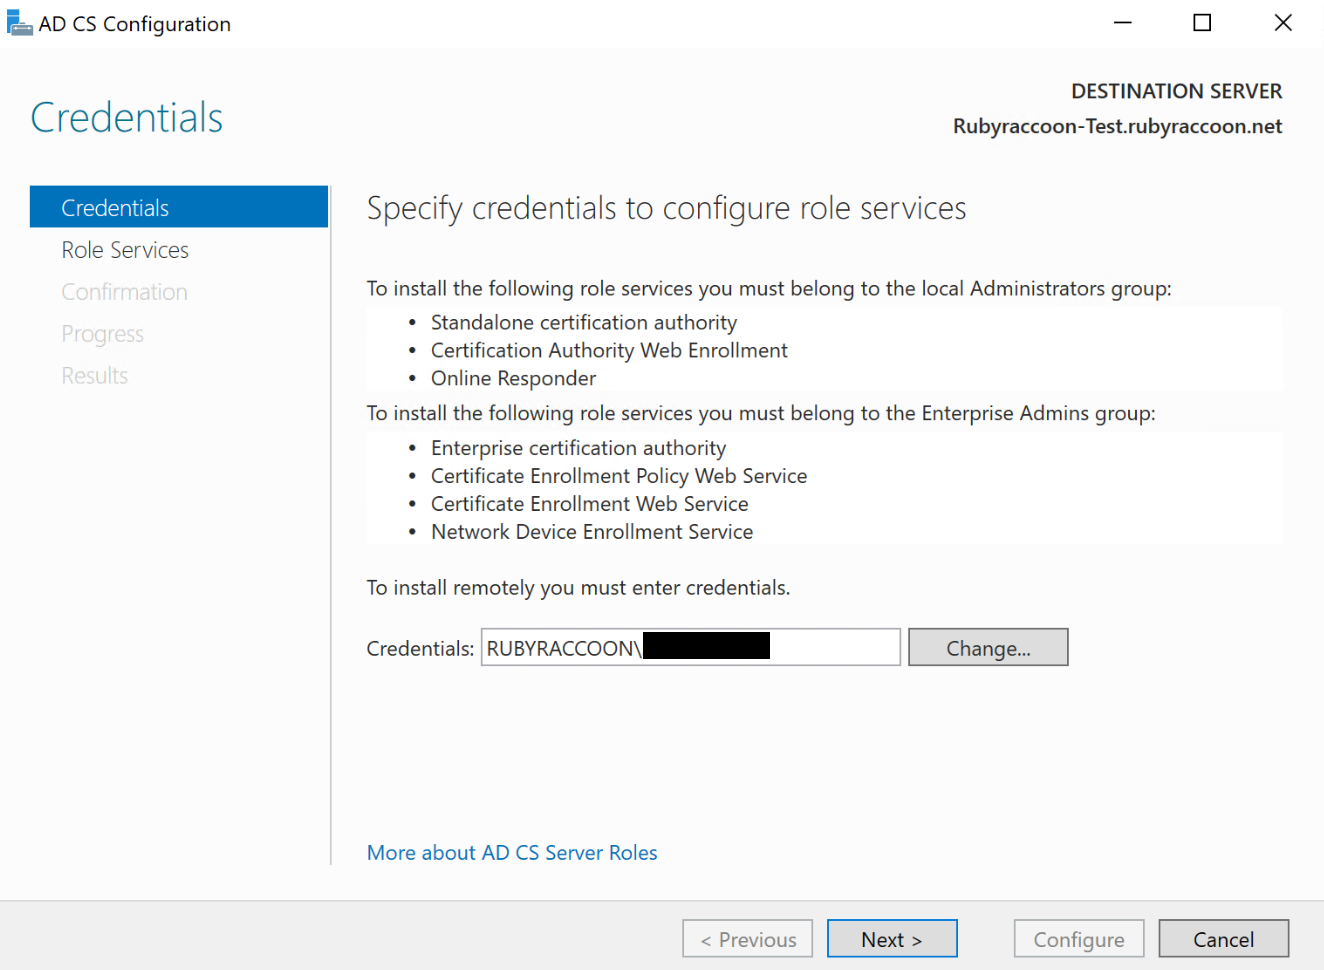Select the Credentials step in sidebar
Image resolution: width=1324 pixels, height=970 pixels.
[x=115, y=208]
